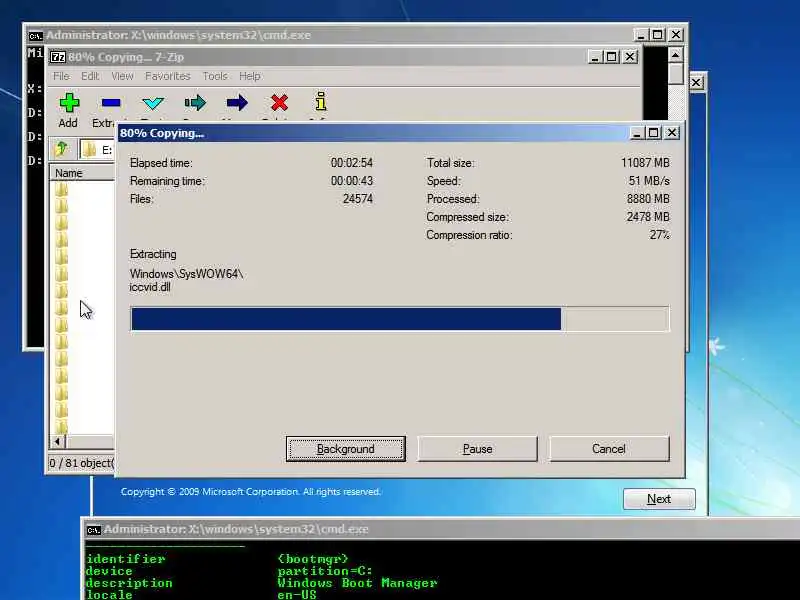Screen dimensions: 800x600
Task: Click the Files count 24574
Action: click(x=358, y=199)
